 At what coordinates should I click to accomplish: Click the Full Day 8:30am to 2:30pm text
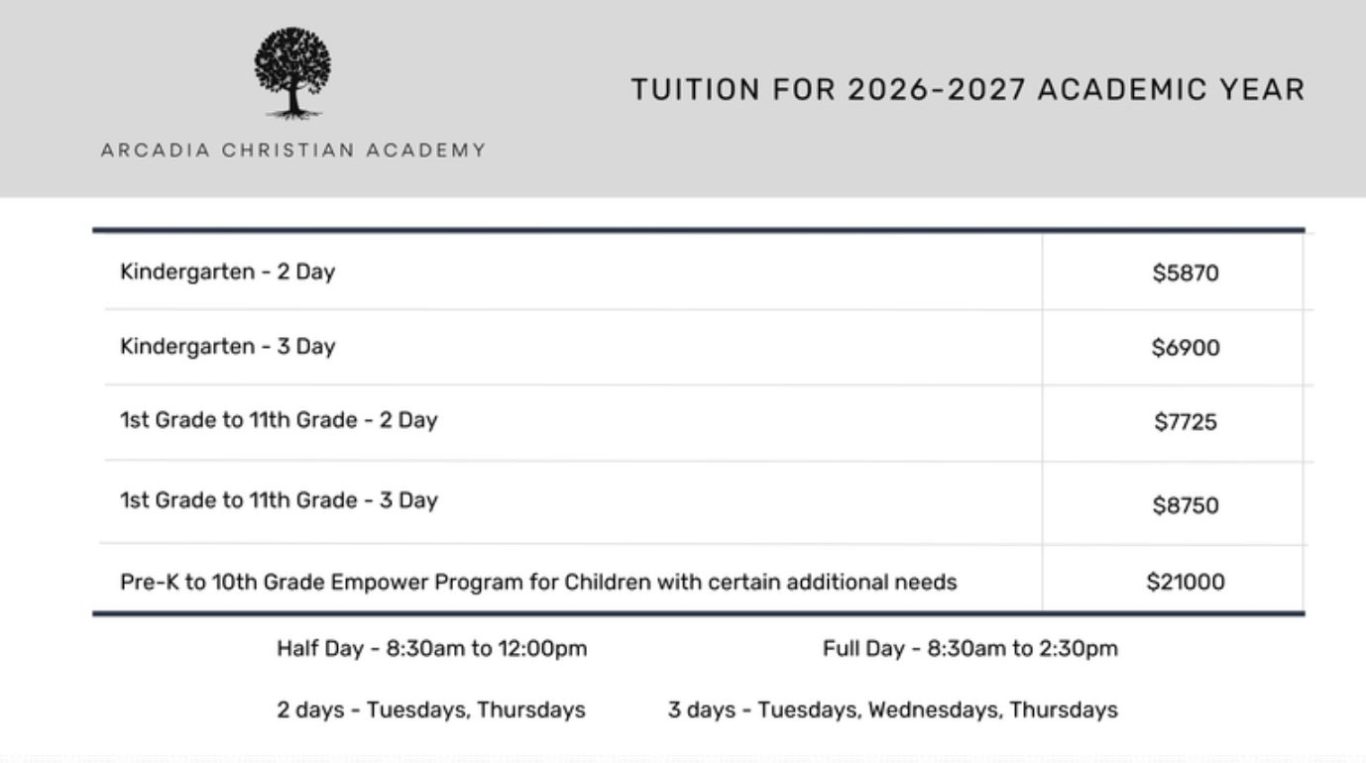(970, 649)
